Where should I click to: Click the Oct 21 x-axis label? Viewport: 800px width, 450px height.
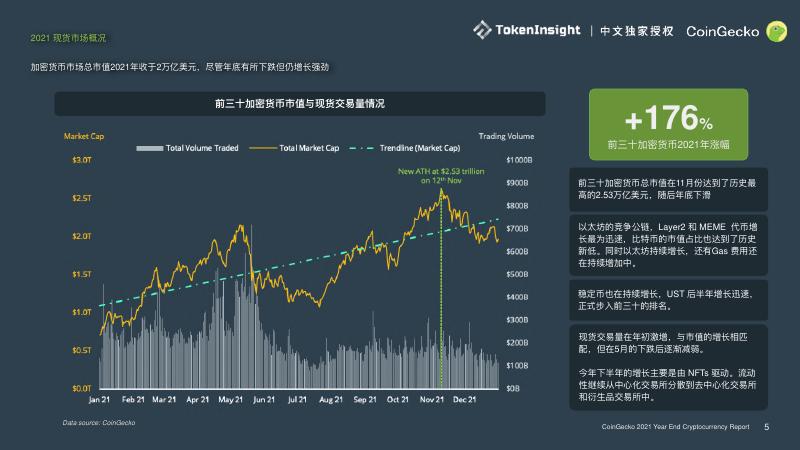[397, 399]
